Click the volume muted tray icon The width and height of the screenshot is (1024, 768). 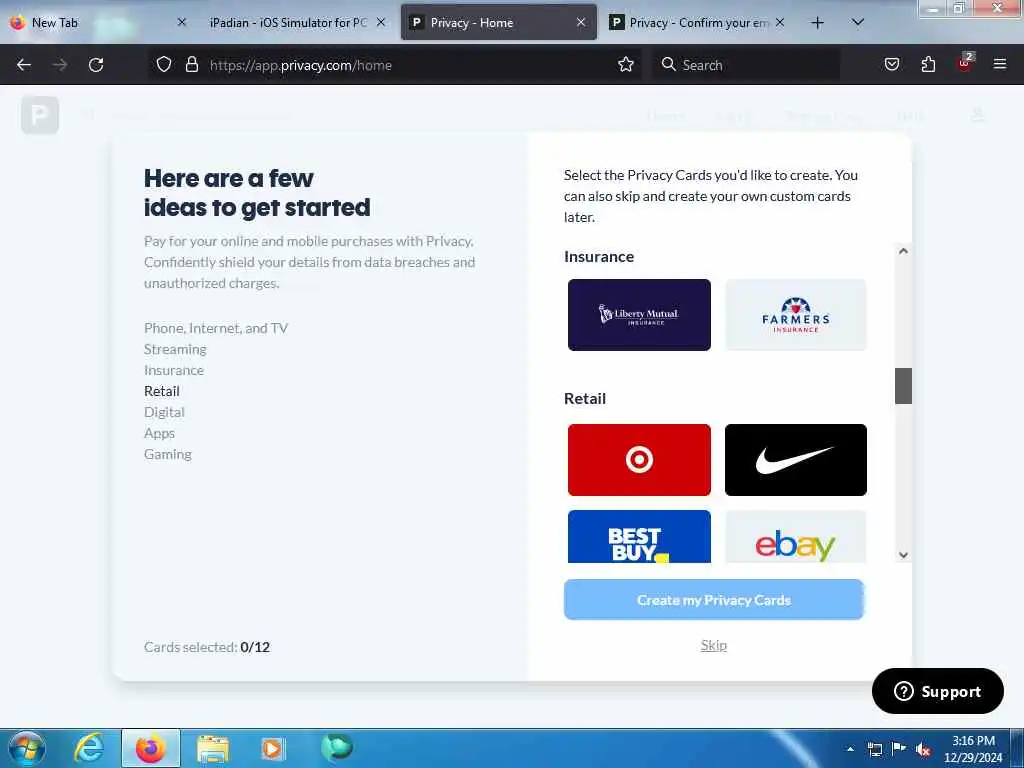pyautogui.click(x=923, y=750)
